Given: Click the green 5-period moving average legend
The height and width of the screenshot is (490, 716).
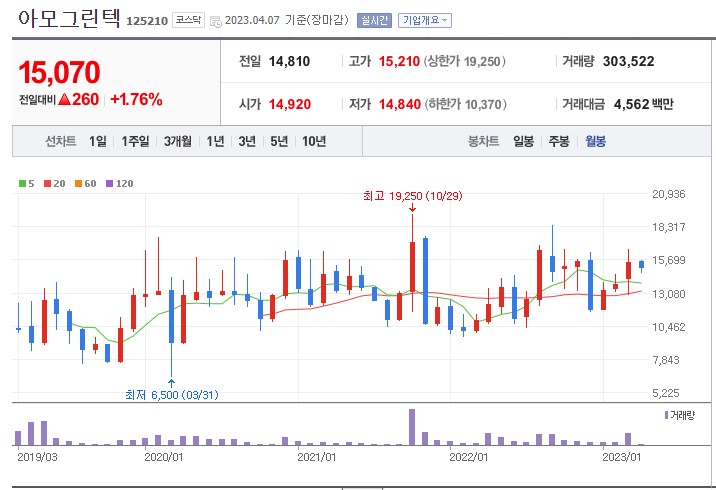Looking at the screenshot, I should [26, 184].
